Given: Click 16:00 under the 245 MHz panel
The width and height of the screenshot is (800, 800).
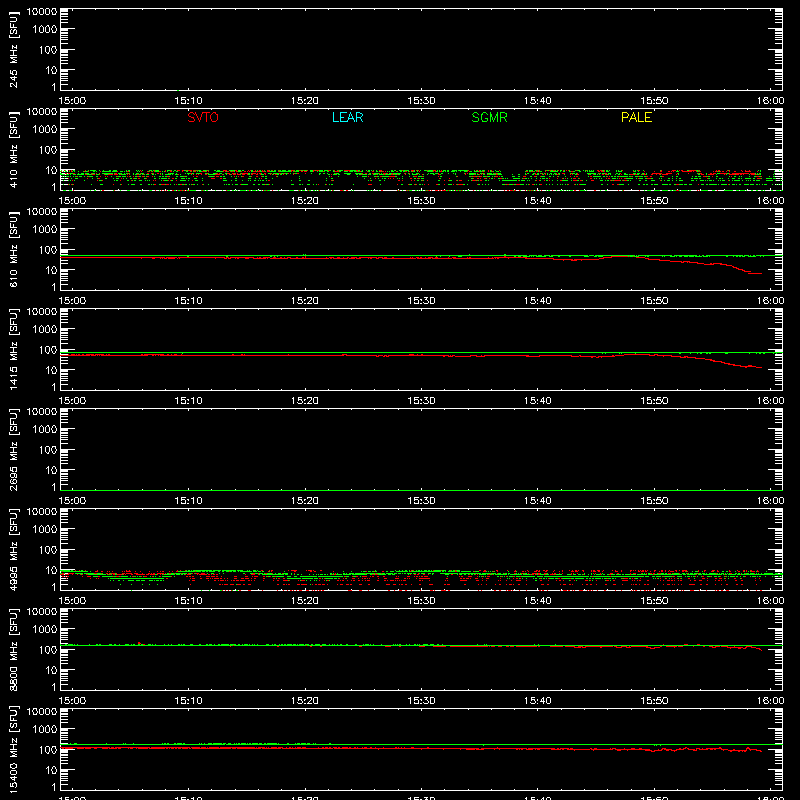Looking at the screenshot, I should pos(770,101).
